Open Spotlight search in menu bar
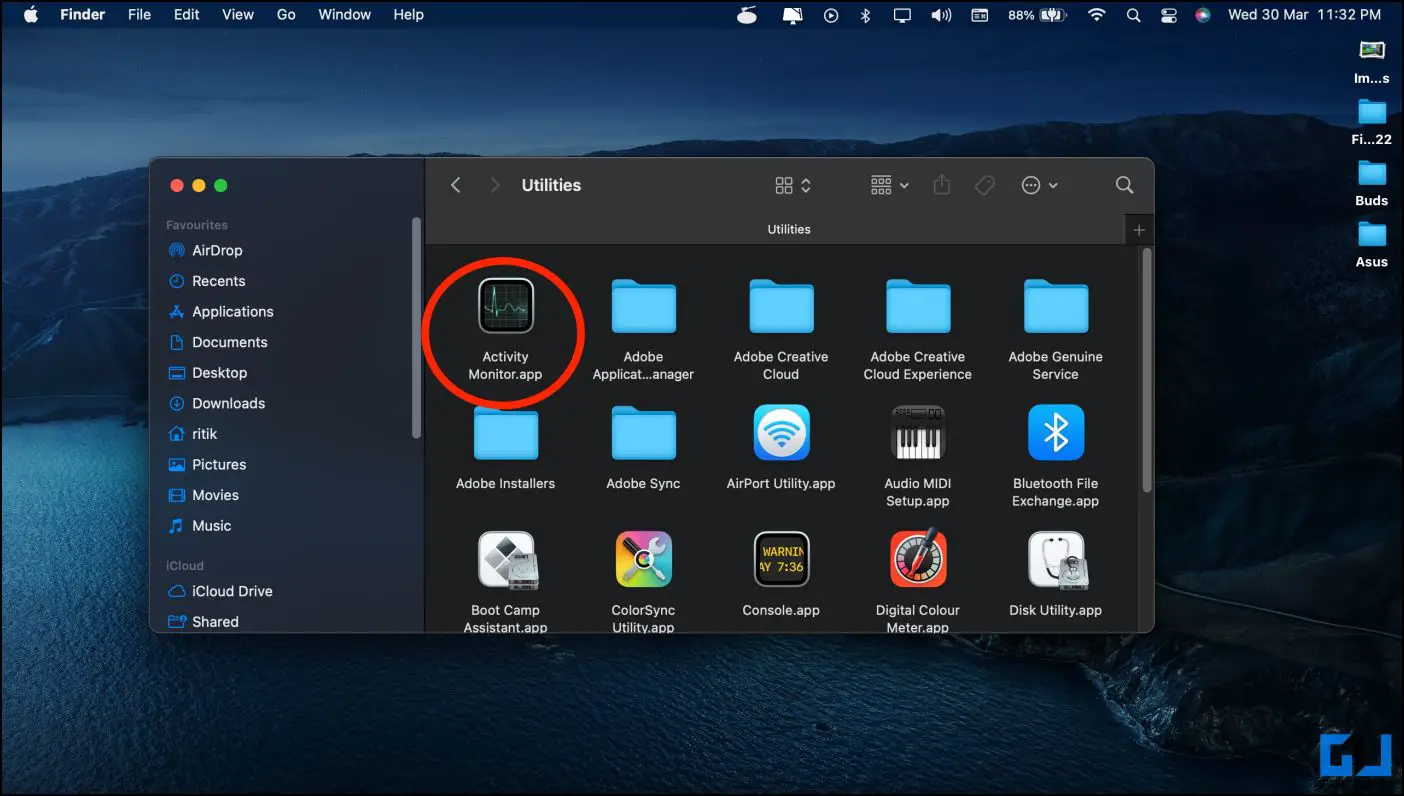Viewport: 1404px width, 796px height. point(1133,15)
